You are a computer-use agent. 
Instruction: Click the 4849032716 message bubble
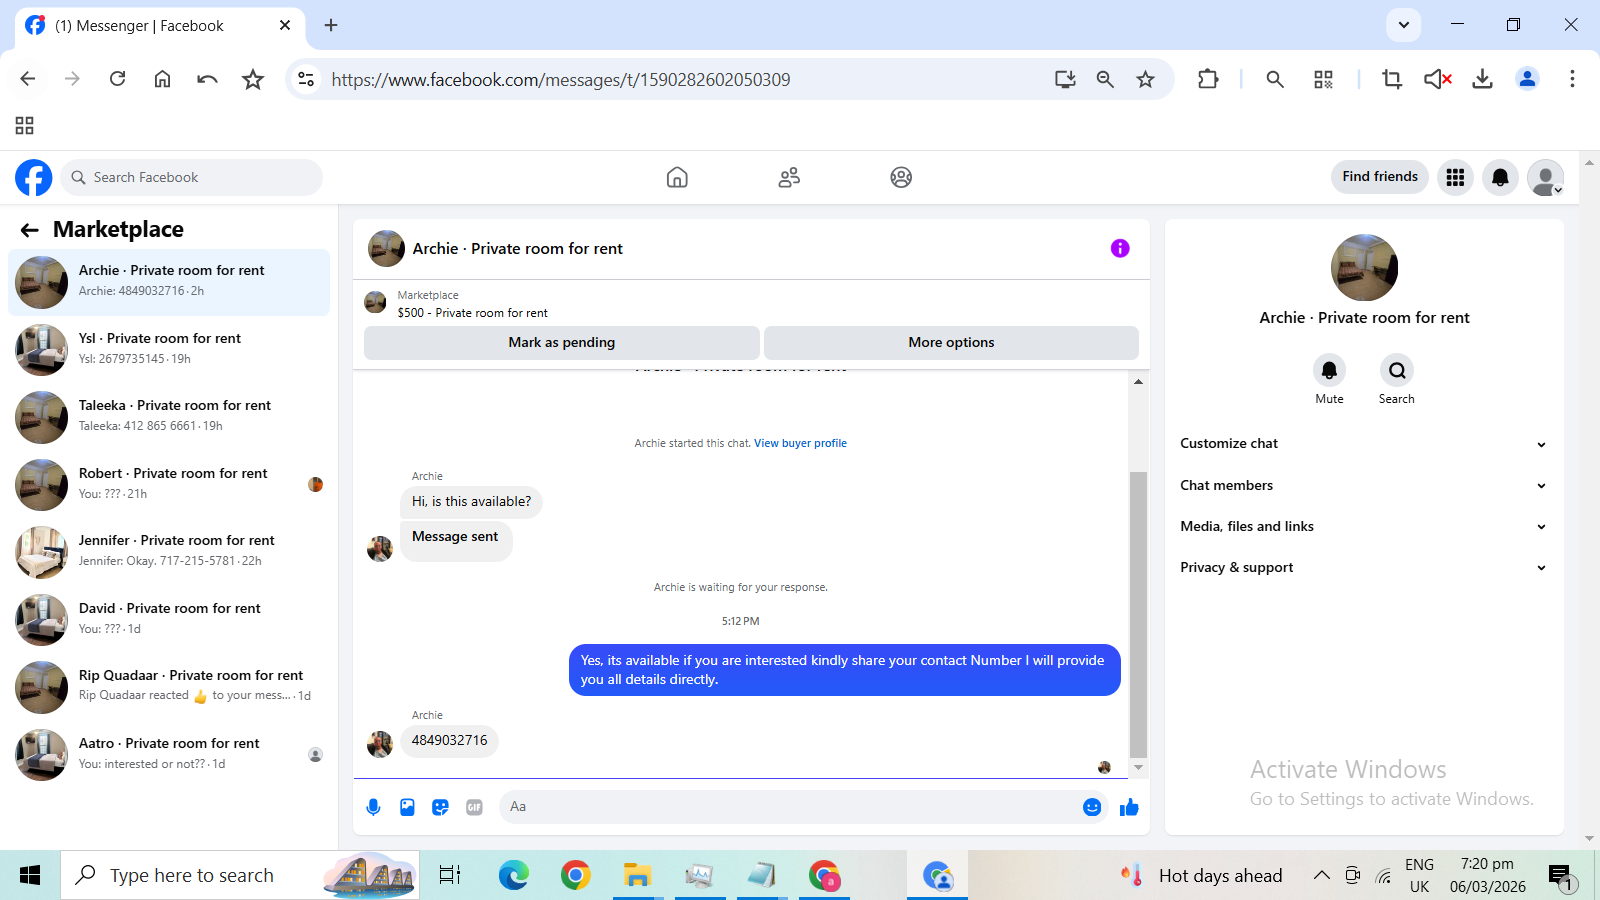pyautogui.click(x=450, y=741)
